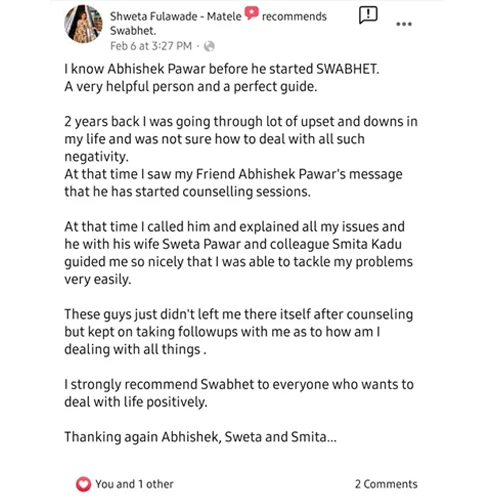Viewport: 500px width, 500px height.
Task: Open Shweta Fulawade - Matele profile name
Action: coord(176,16)
